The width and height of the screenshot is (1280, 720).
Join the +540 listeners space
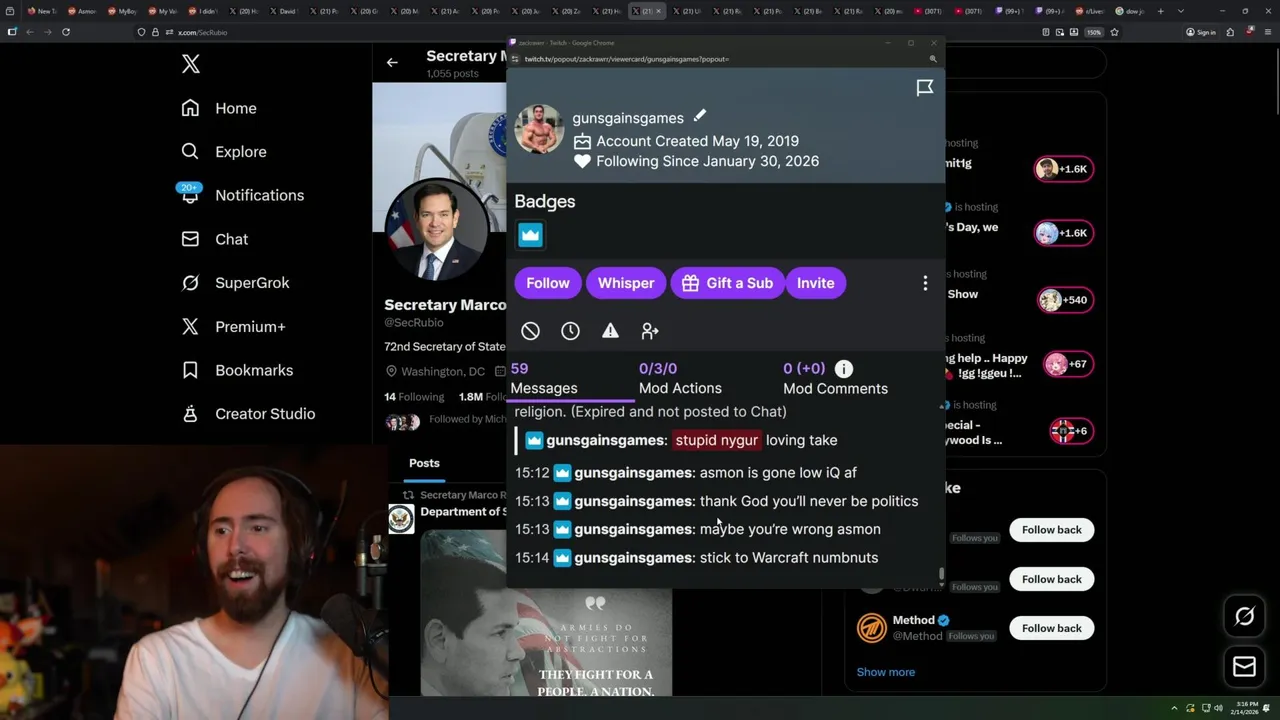coord(1065,300)
